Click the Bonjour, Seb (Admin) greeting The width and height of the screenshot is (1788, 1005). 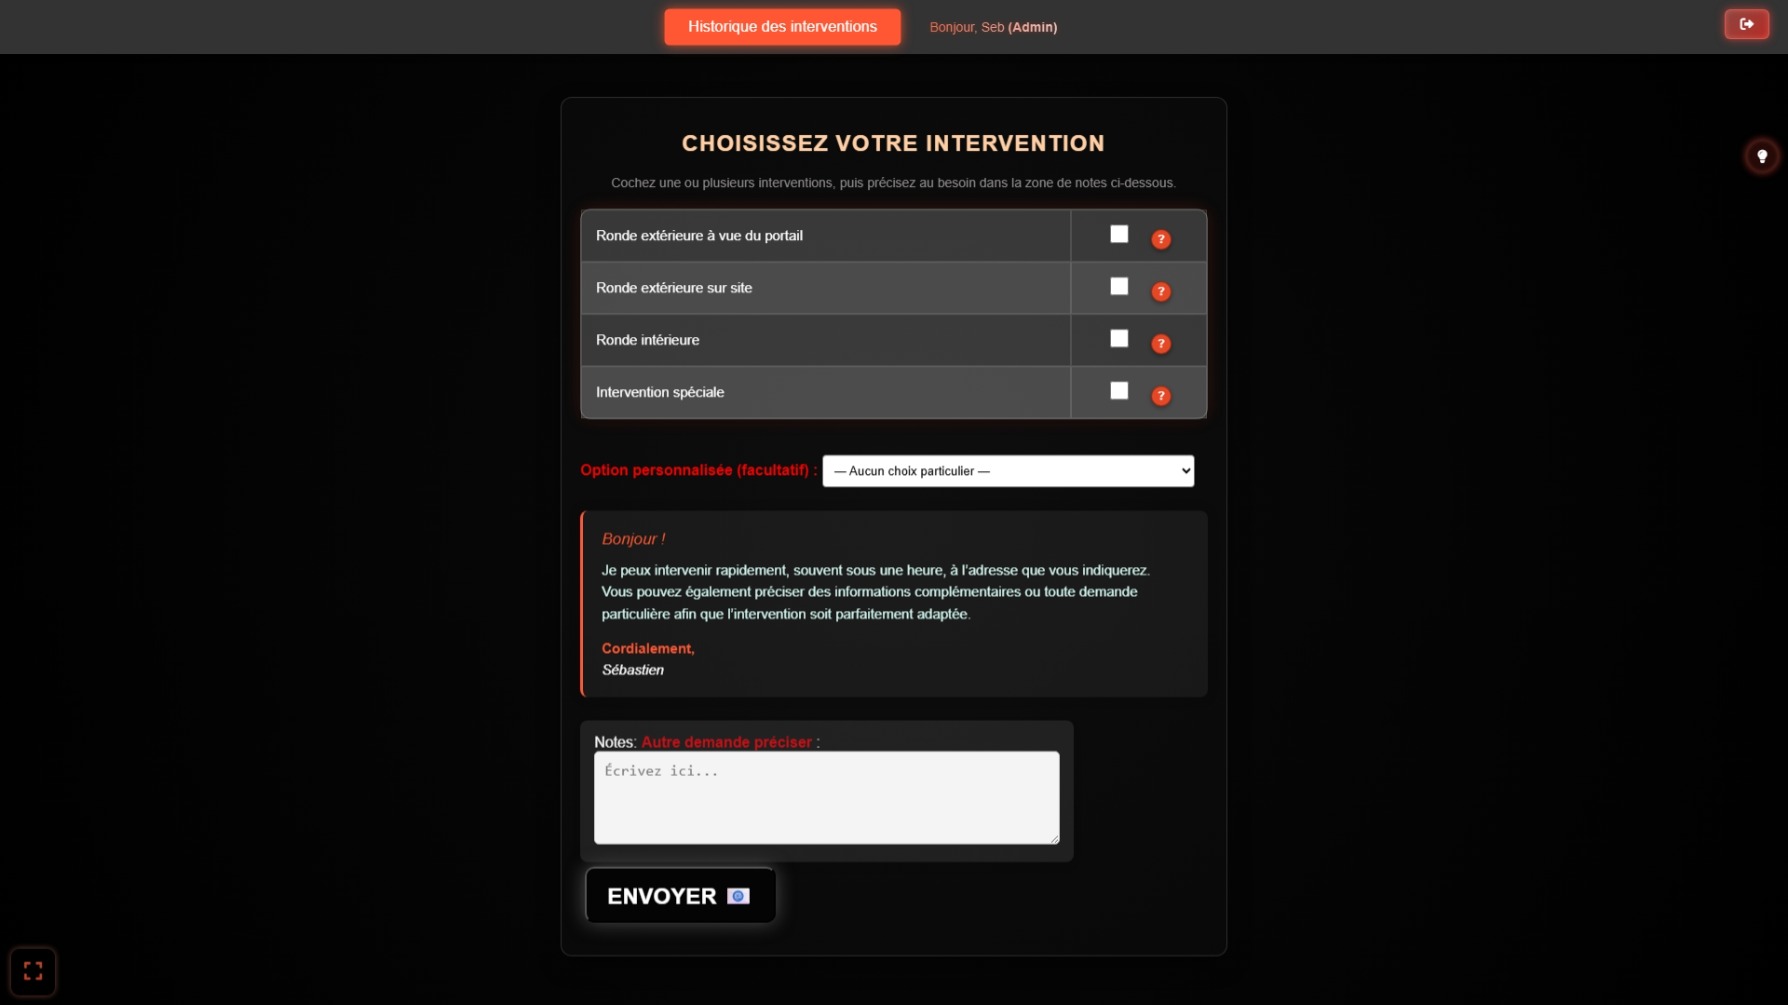click(992, 27)
